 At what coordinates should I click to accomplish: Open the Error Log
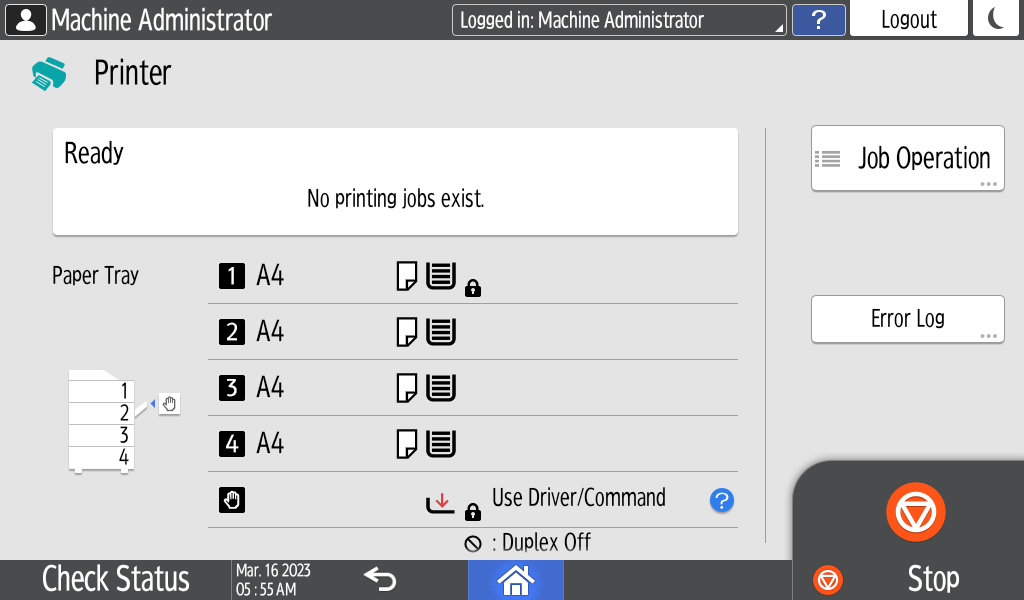pyautogui.click(x=907, y=319)
